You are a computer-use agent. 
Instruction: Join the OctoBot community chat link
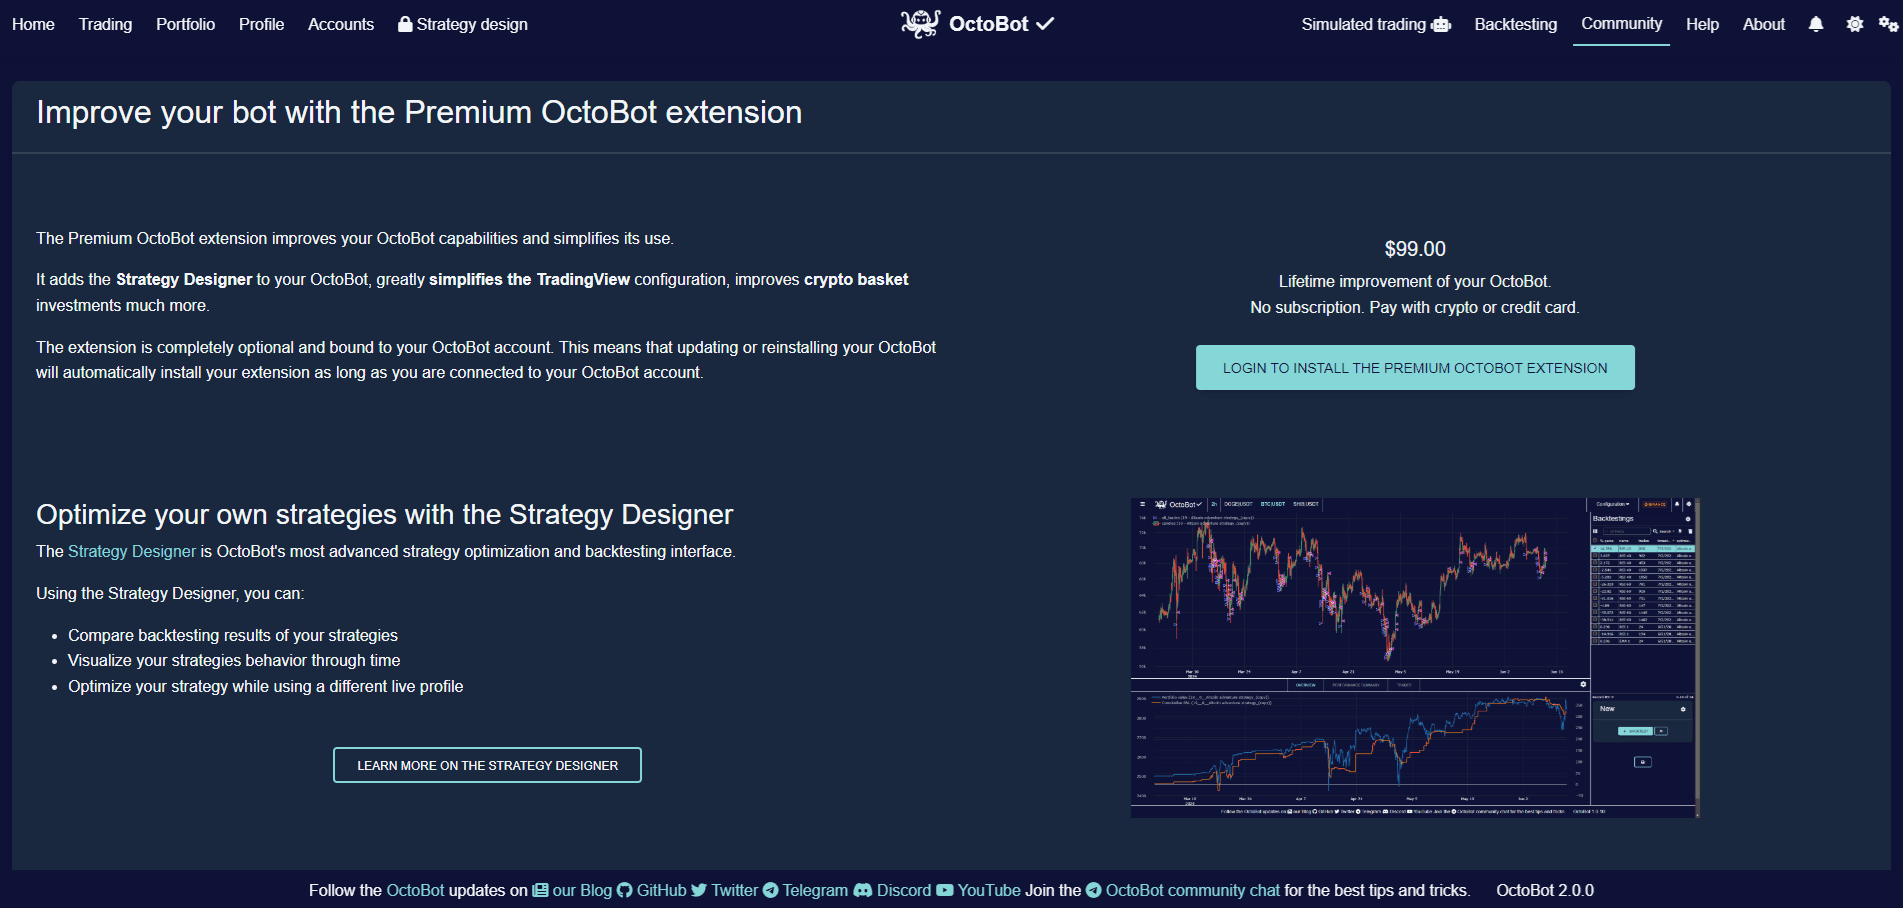point(1192,890)
